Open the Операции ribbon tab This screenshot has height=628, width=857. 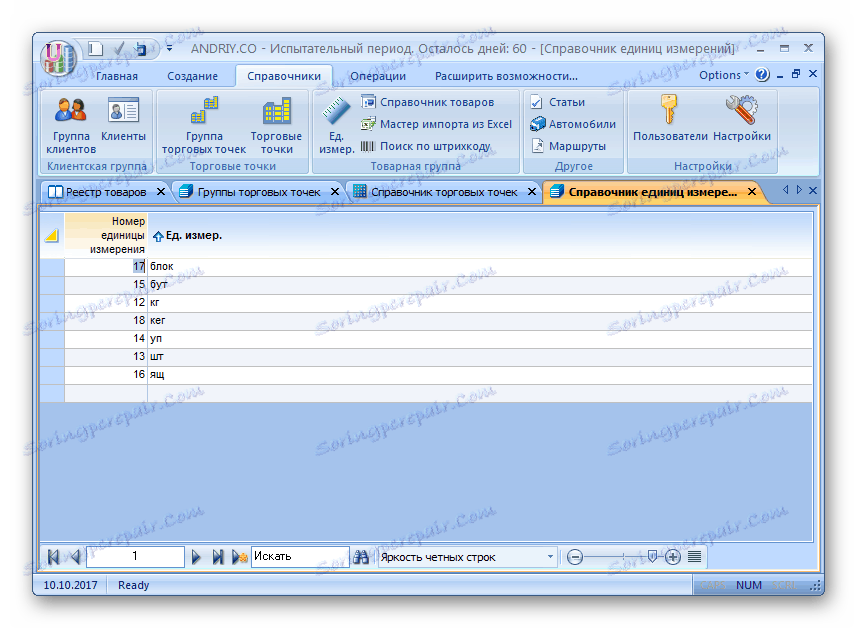click(378, 77)
